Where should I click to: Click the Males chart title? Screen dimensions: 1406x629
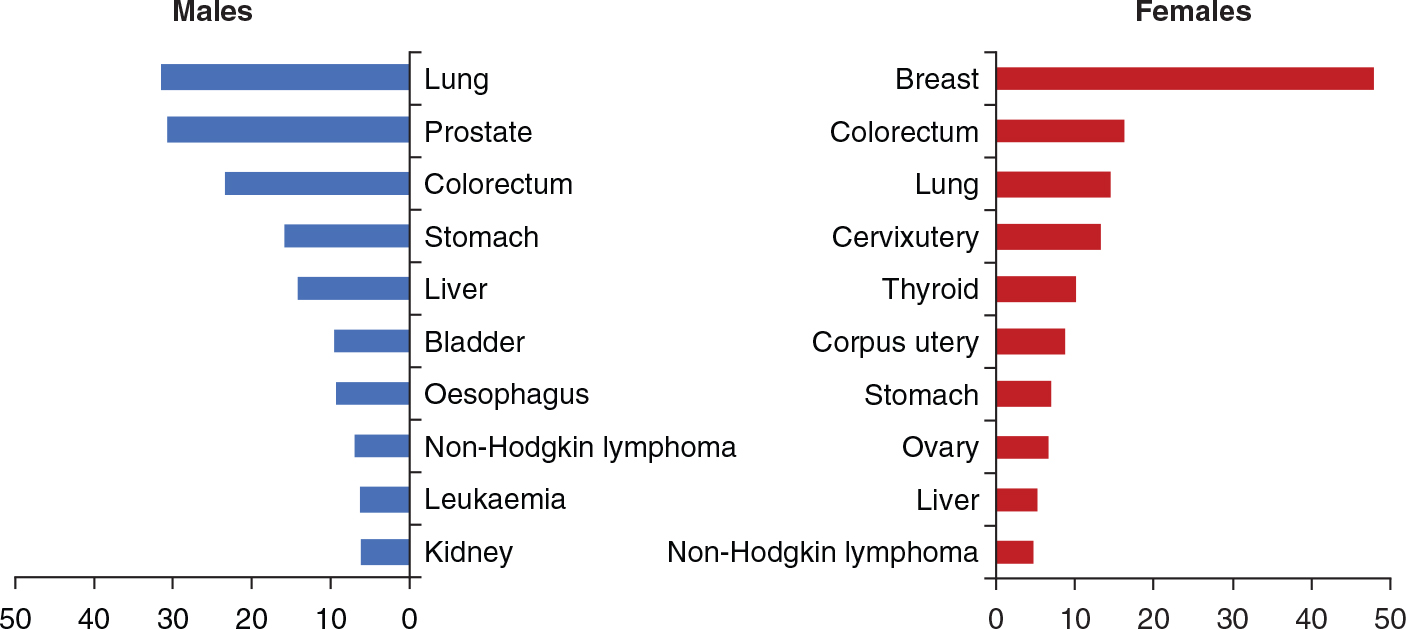point(212,12)
